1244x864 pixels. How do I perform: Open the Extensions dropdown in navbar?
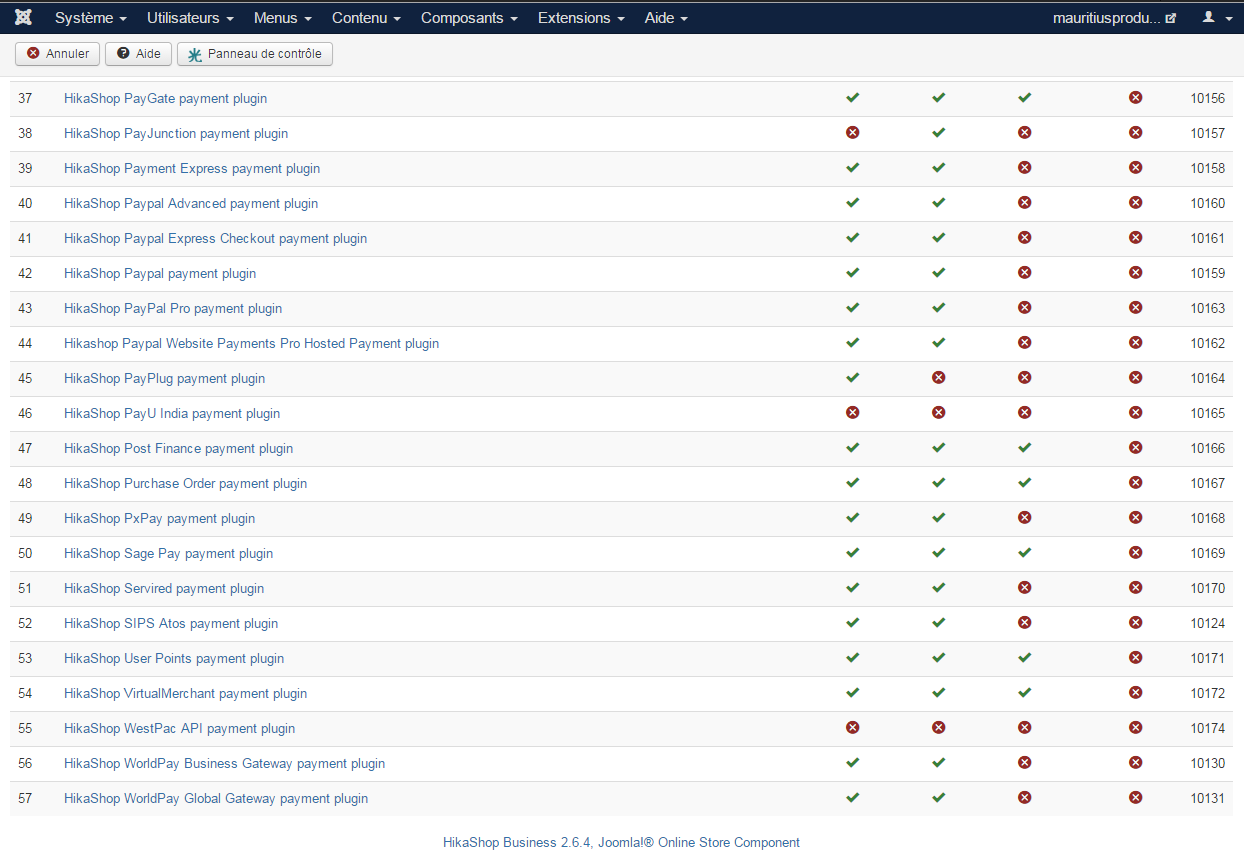(x=581, y=18)
